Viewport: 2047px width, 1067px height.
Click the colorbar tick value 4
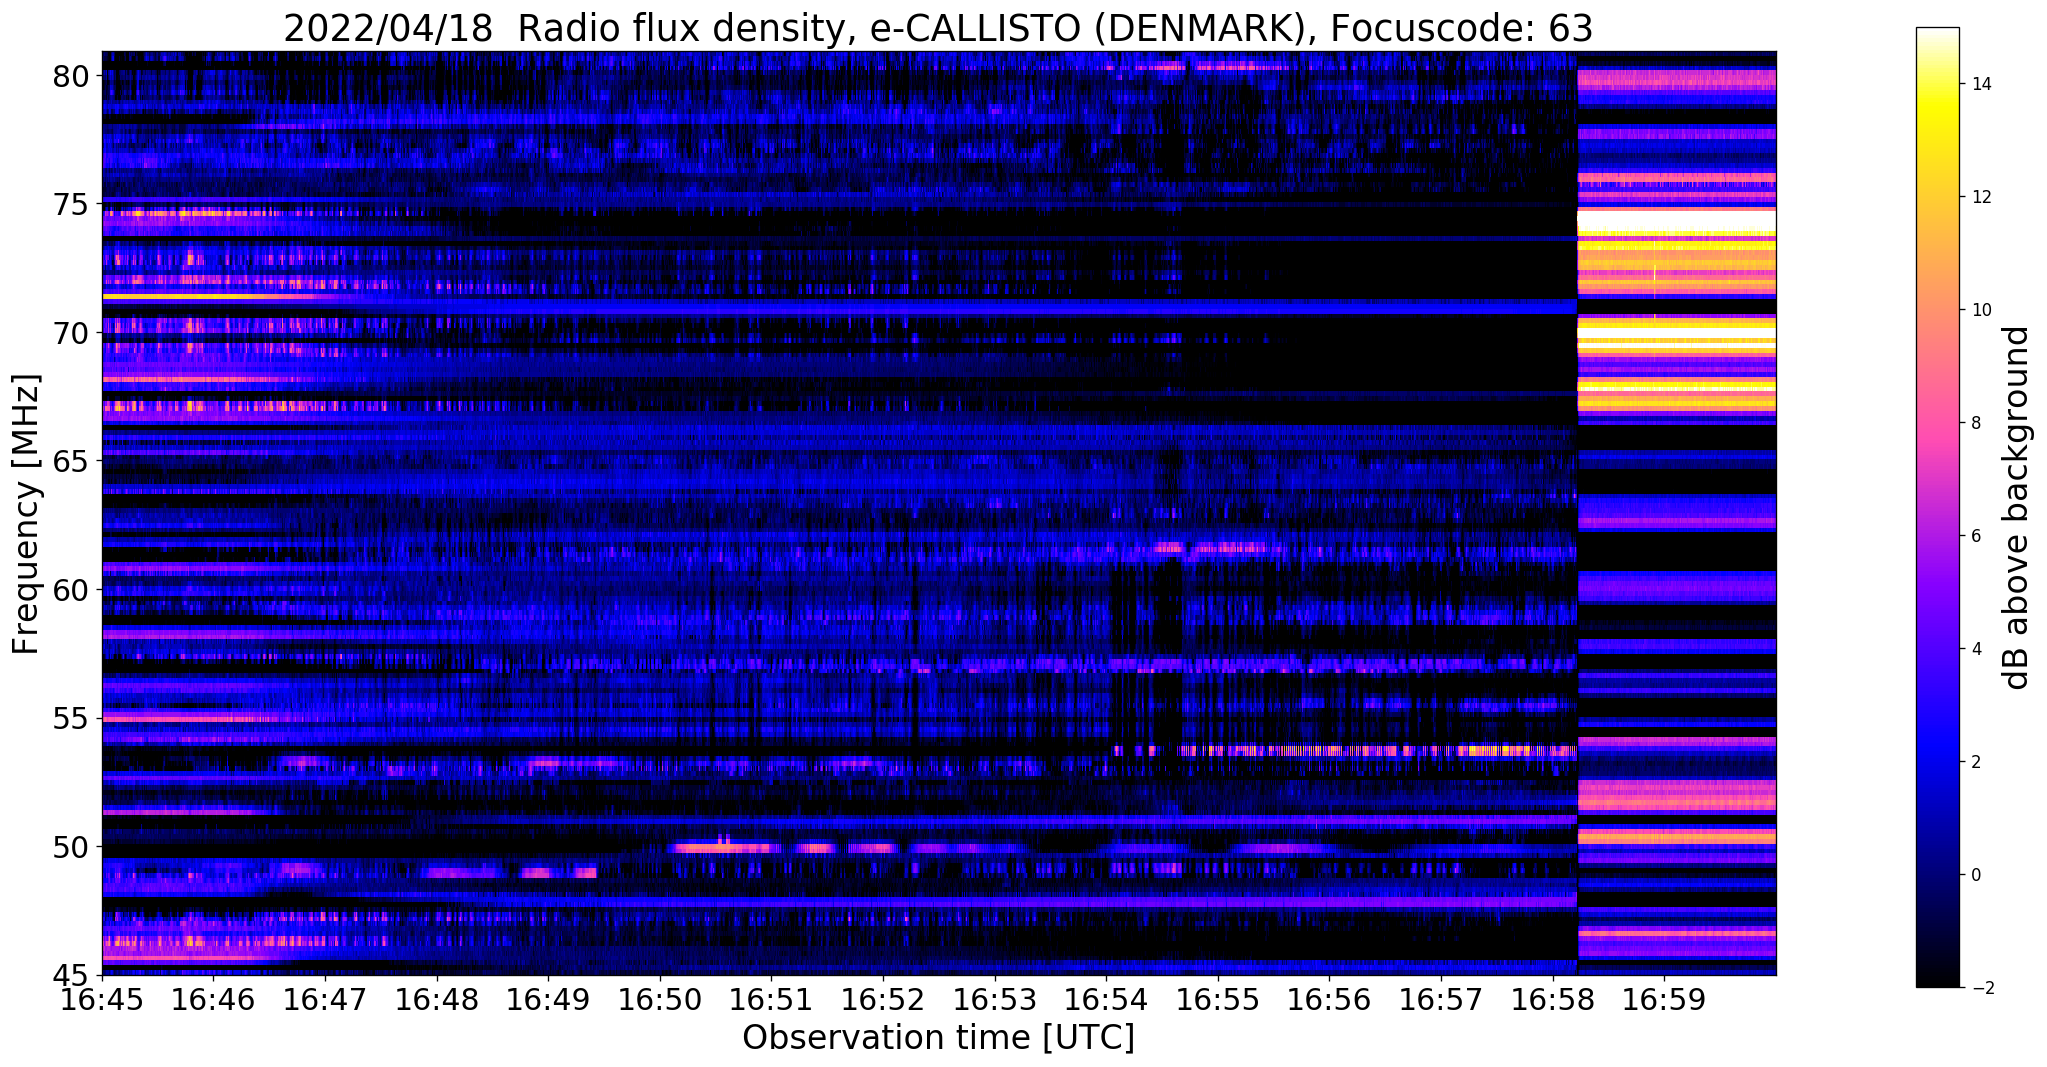1975,649
